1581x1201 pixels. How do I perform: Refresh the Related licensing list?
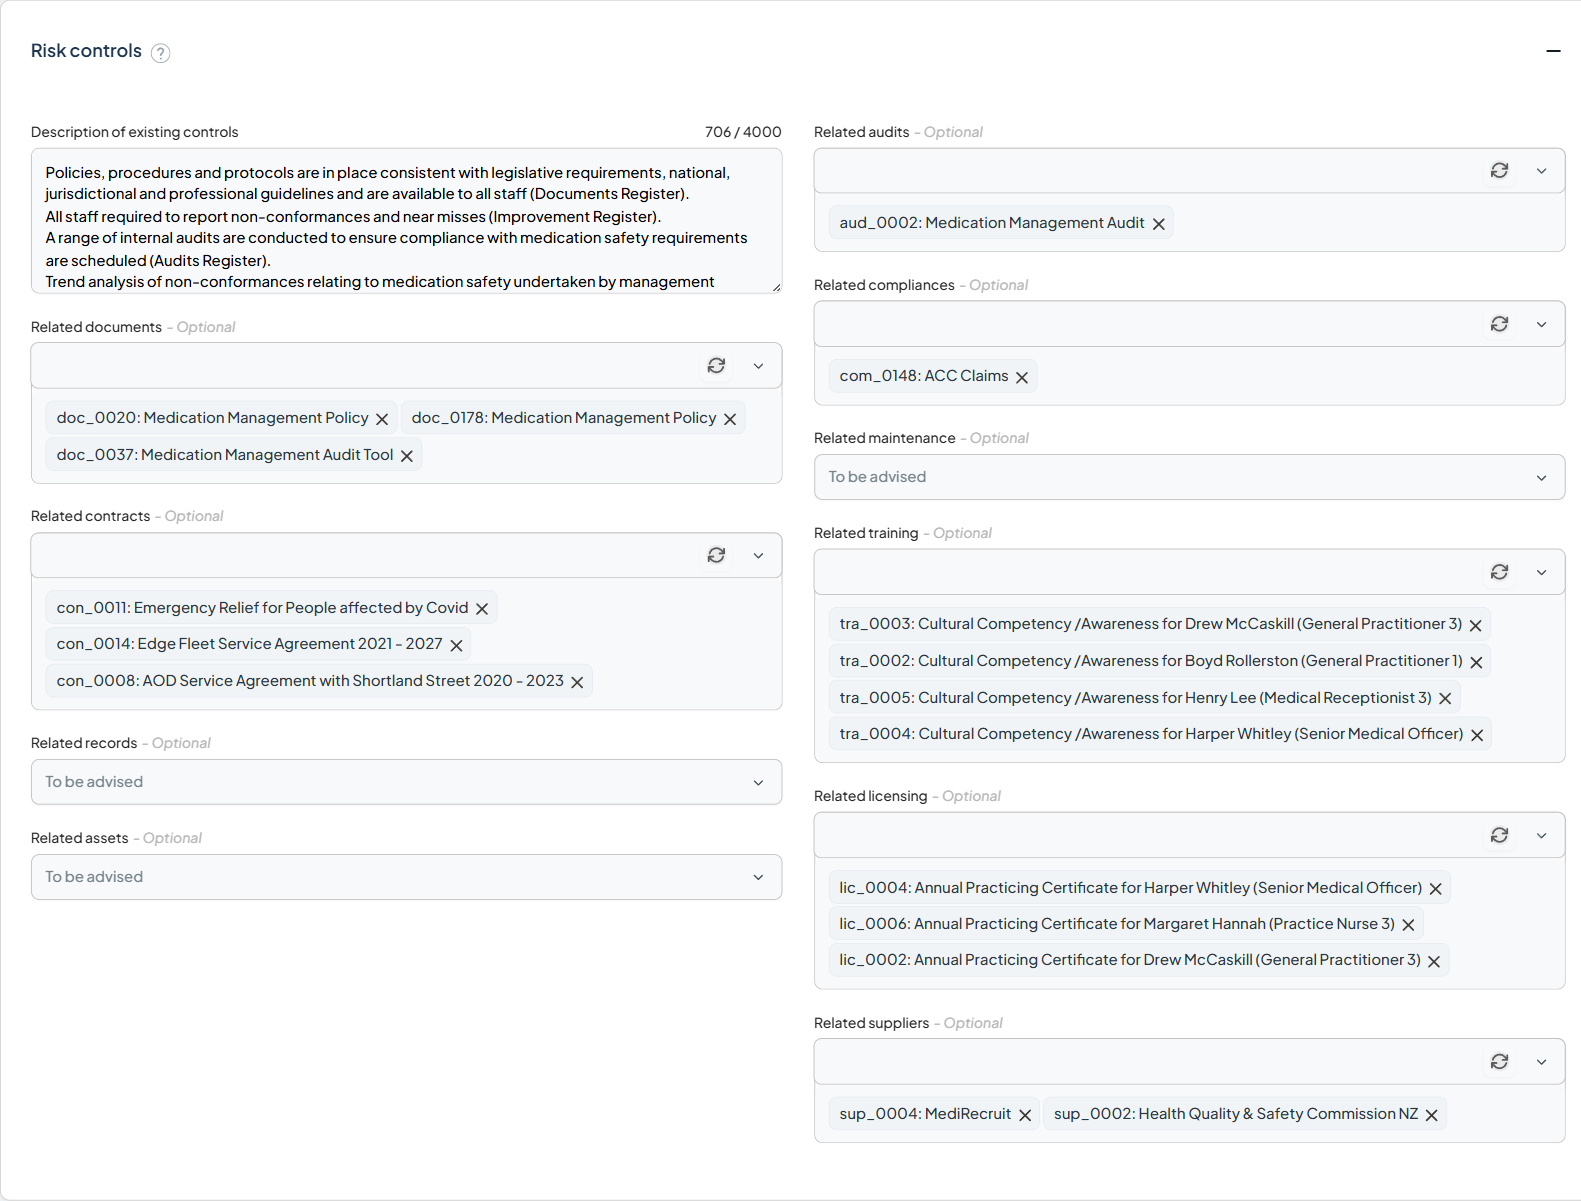[x=1499, y=835]
